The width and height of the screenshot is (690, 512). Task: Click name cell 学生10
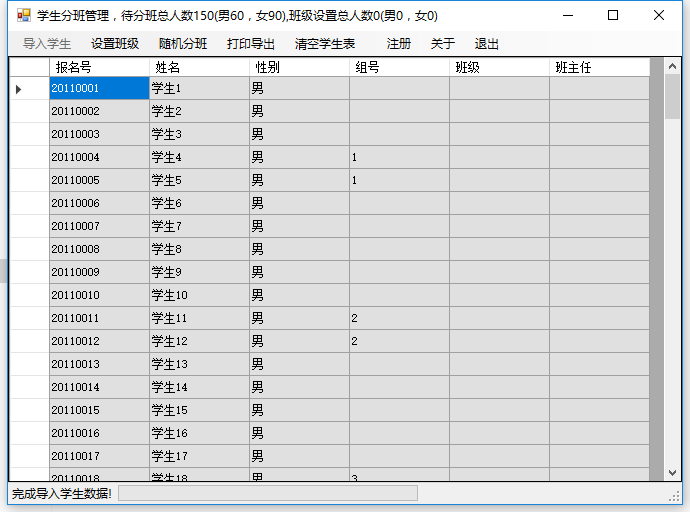point(199,295)
